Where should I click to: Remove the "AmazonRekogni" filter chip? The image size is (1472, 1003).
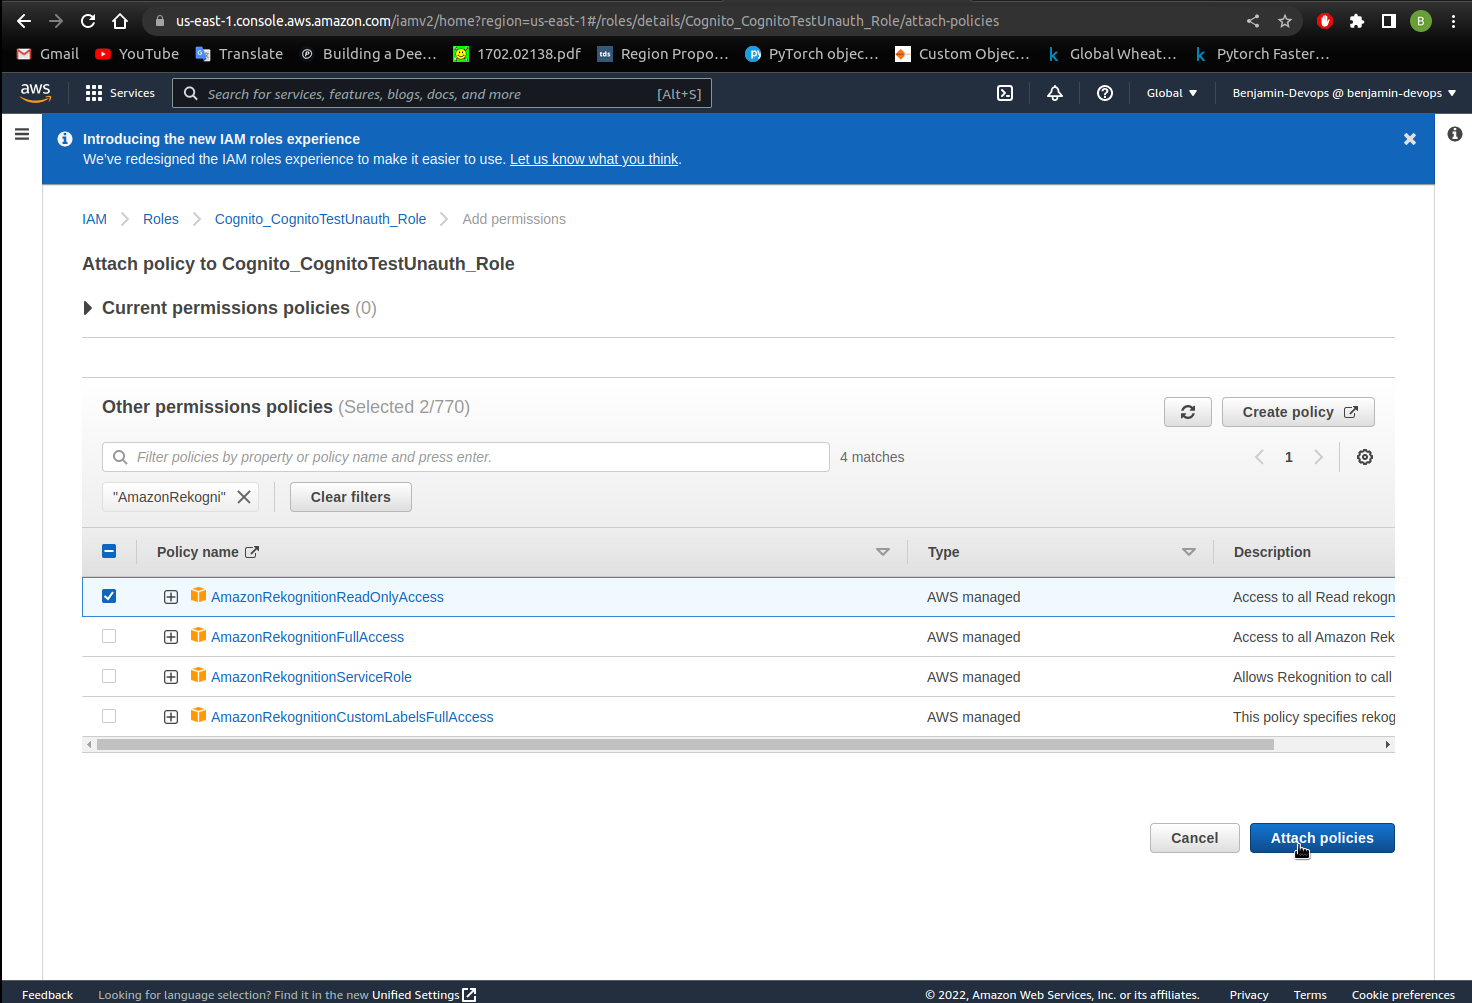click(244, 497)
